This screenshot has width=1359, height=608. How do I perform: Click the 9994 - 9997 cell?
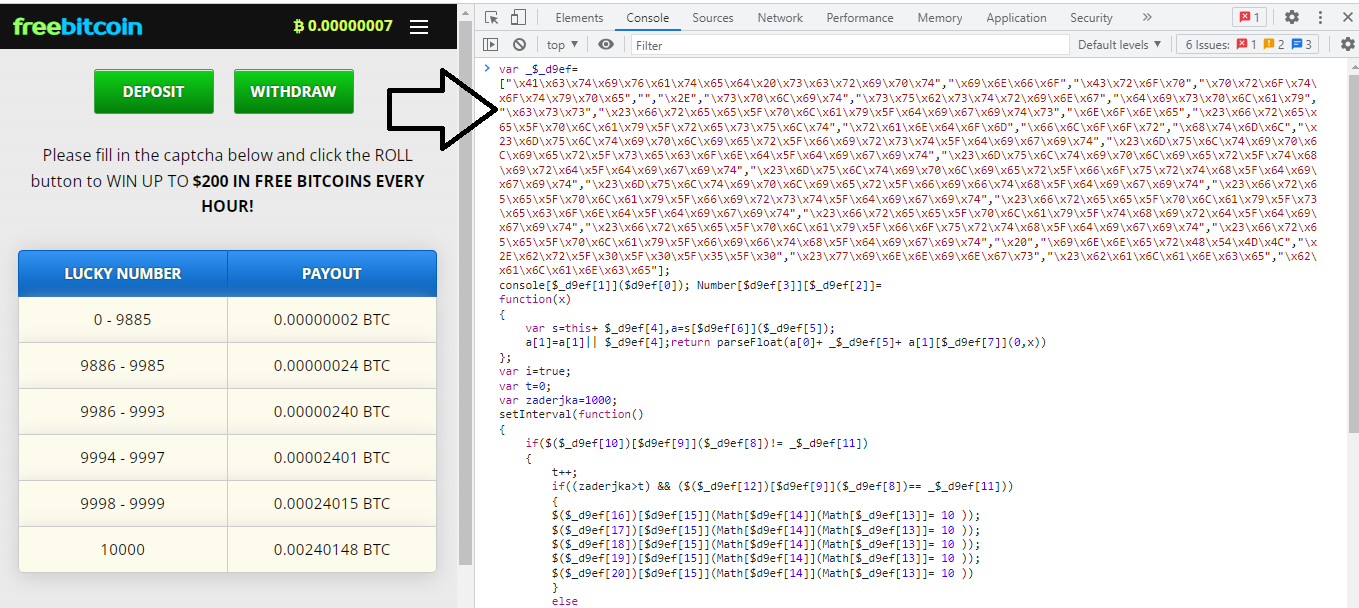(x=123, y=458)
